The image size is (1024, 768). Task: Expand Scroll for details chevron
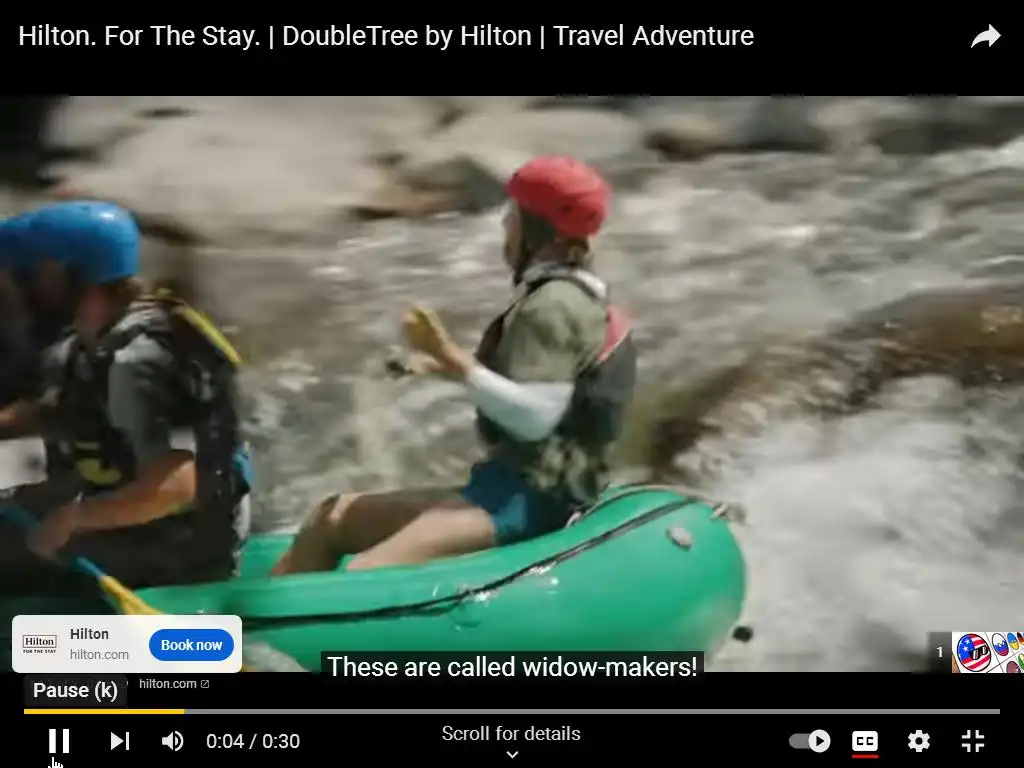512,754
